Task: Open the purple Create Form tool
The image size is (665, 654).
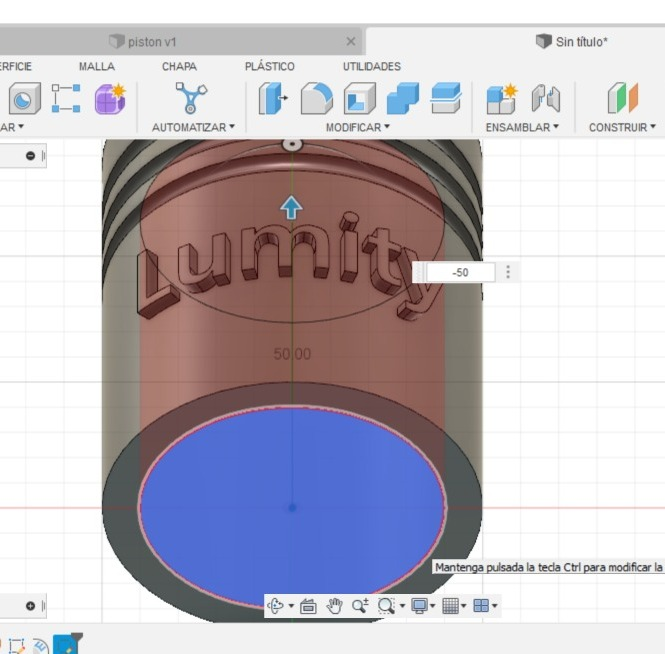Action: click(110, 98)
